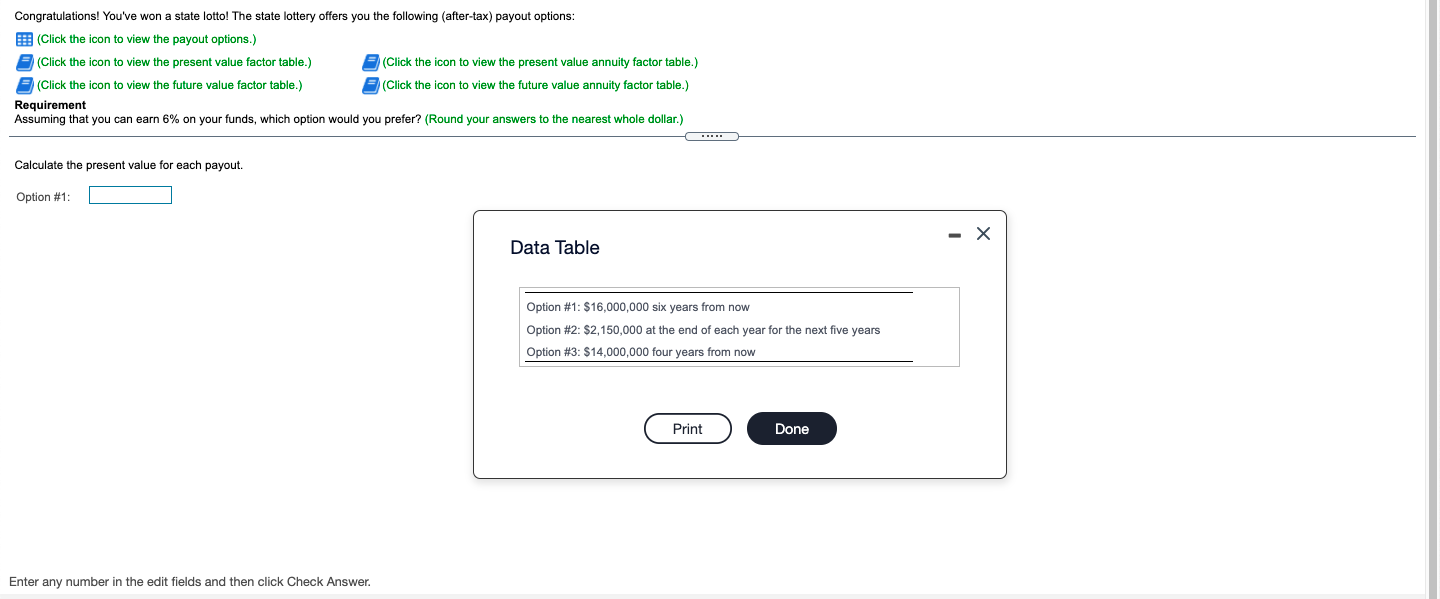Open the present value factor table icon

click(24, 61)
